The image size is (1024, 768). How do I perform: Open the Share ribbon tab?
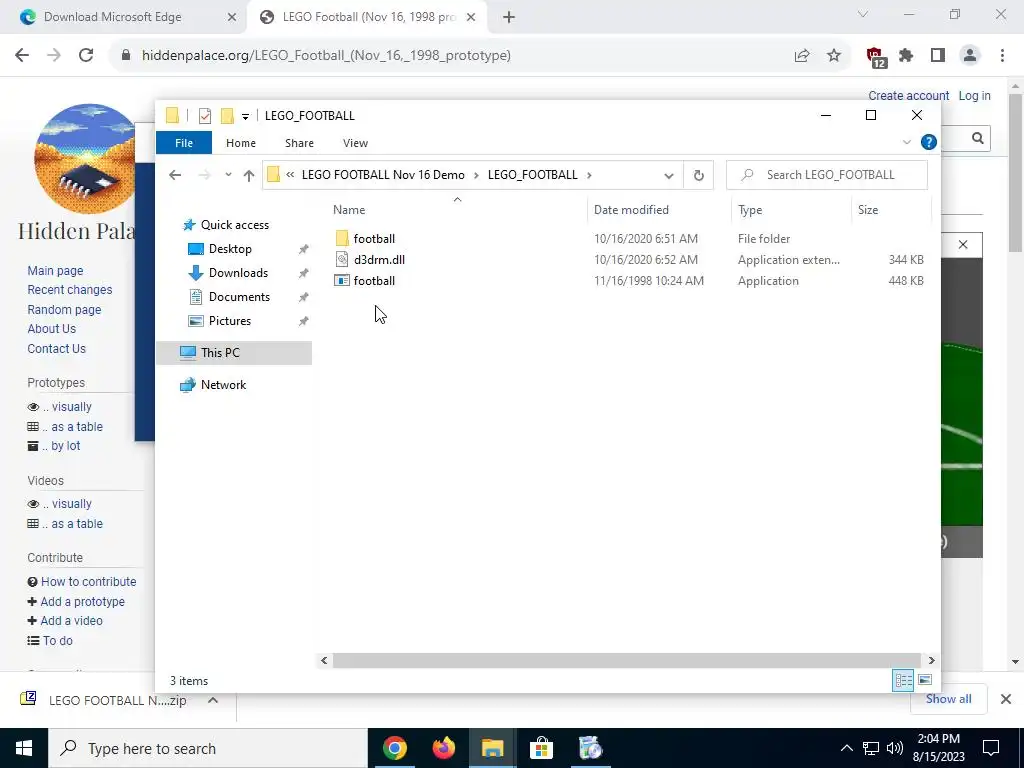(299, 142)
